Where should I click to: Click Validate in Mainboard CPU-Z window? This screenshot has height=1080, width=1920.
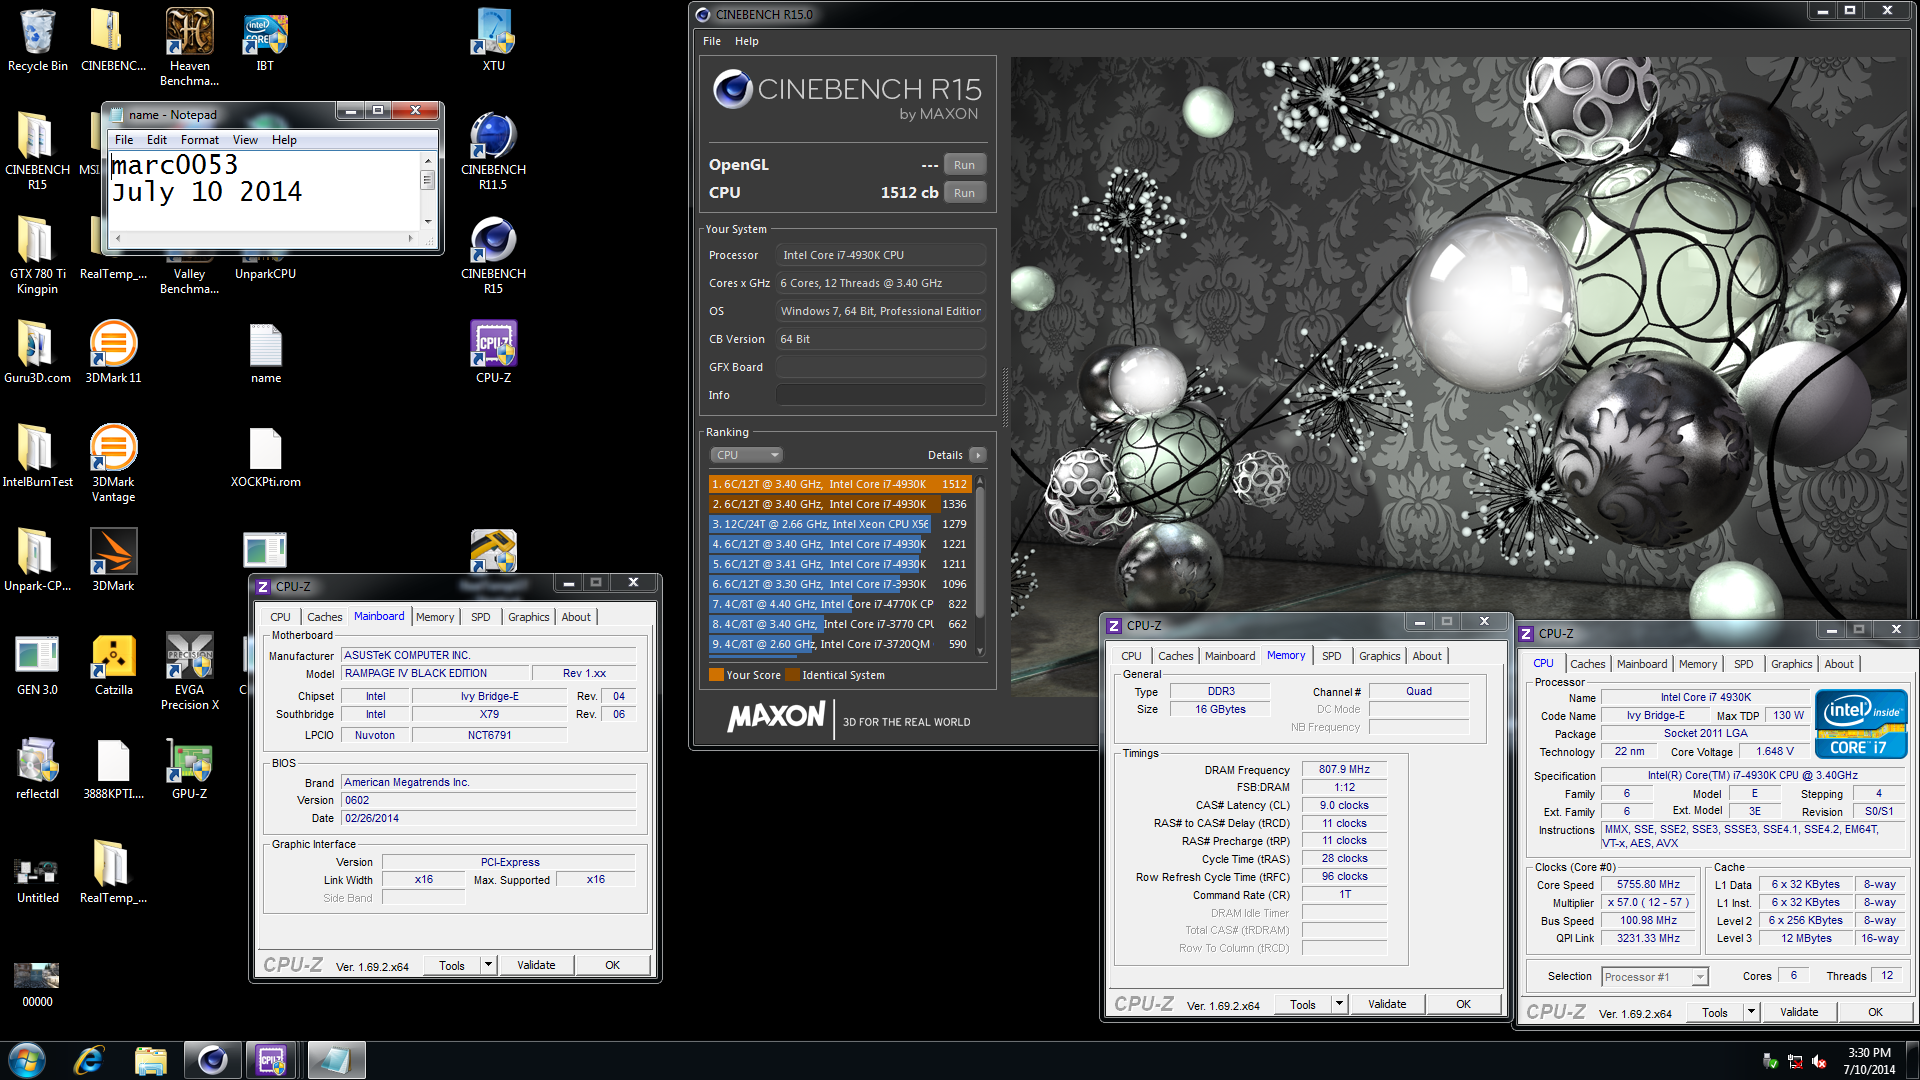click(x=536, y=965)
